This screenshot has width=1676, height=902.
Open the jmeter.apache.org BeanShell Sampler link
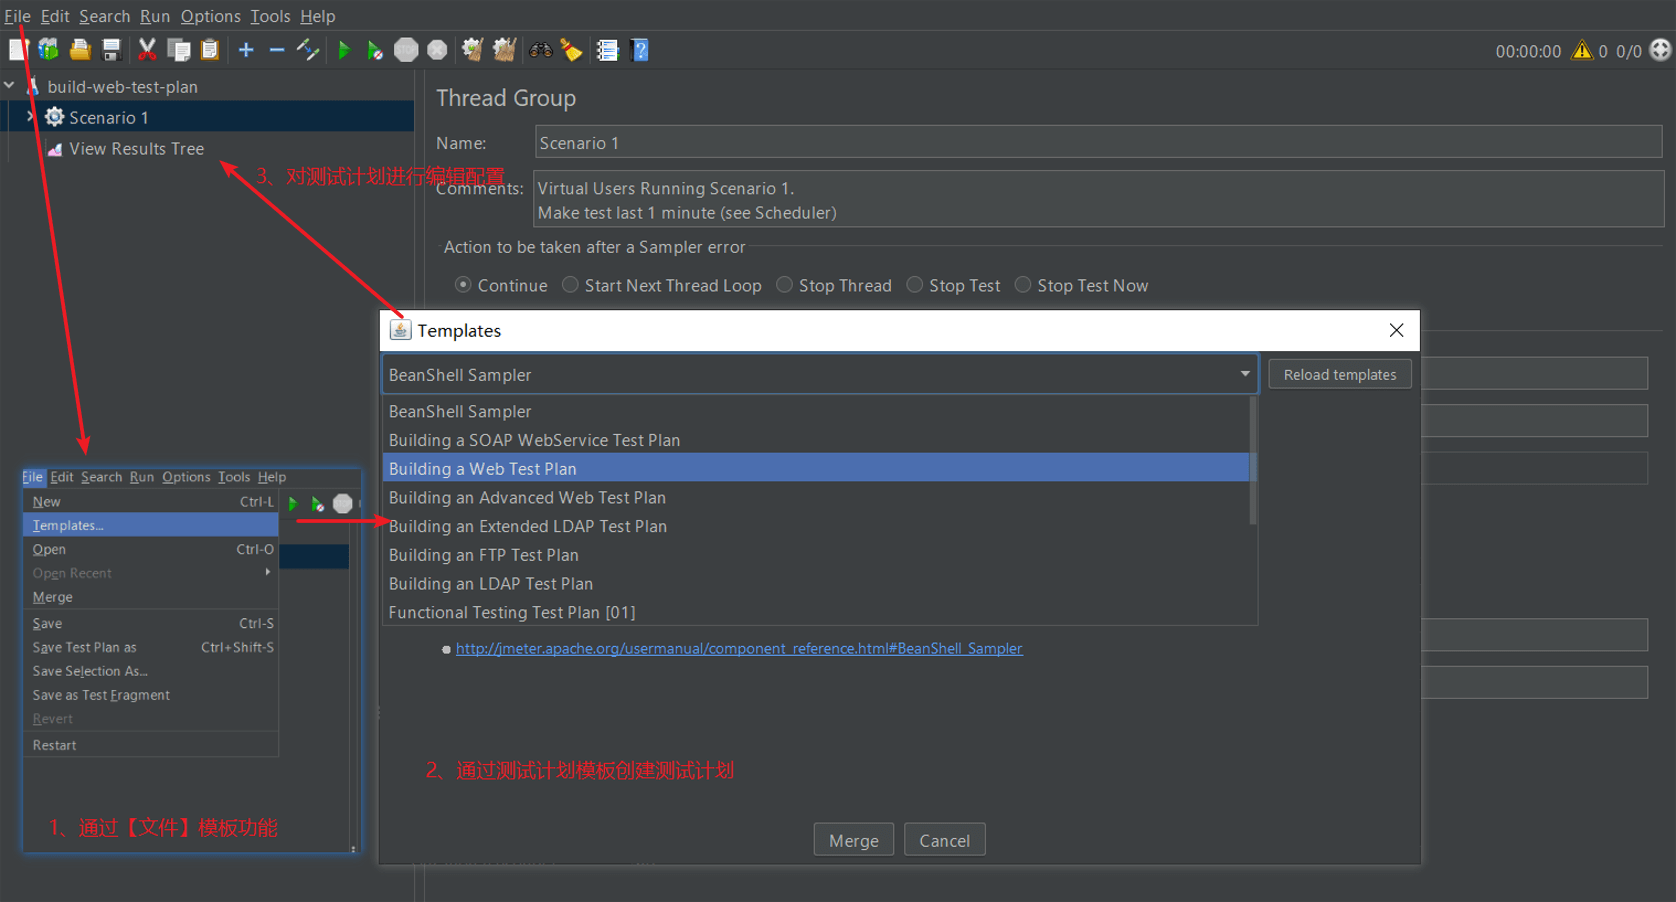739,648
